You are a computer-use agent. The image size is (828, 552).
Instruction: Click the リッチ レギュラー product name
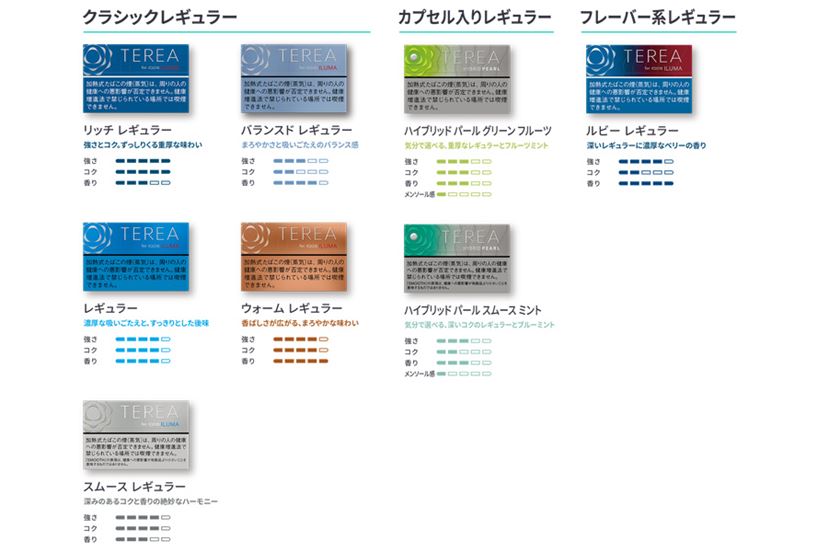coord(127,130)
